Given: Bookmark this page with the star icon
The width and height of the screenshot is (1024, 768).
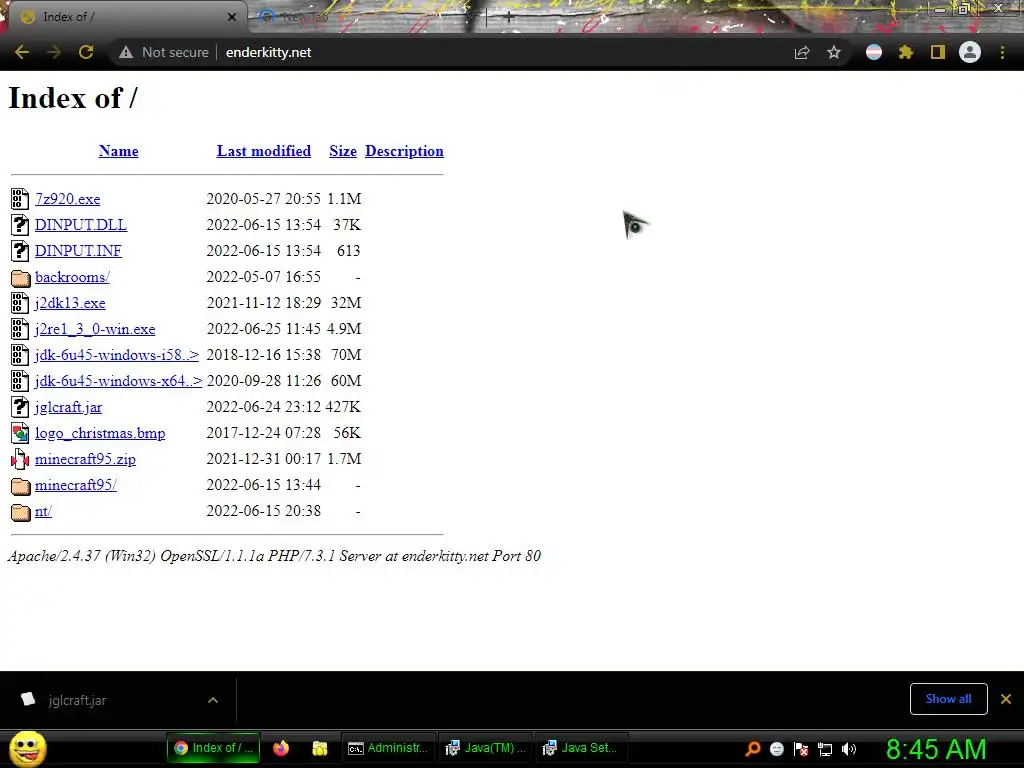Looking at the screenshot, I should click(834, 52).
